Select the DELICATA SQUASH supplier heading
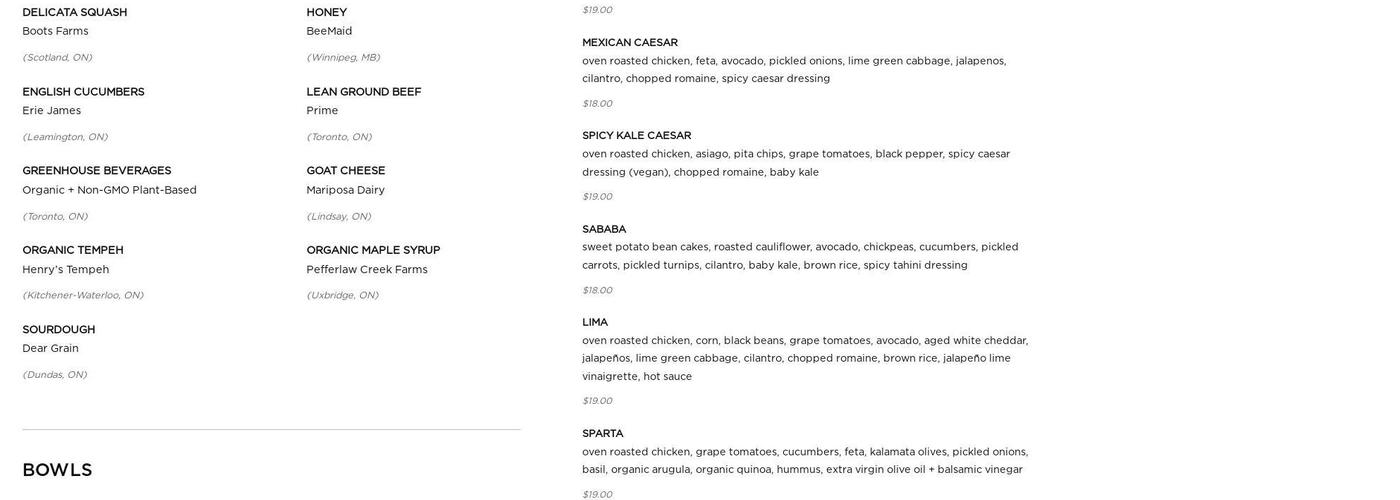Viewport: 1400px width, 500px height. [x=75, y=13]
